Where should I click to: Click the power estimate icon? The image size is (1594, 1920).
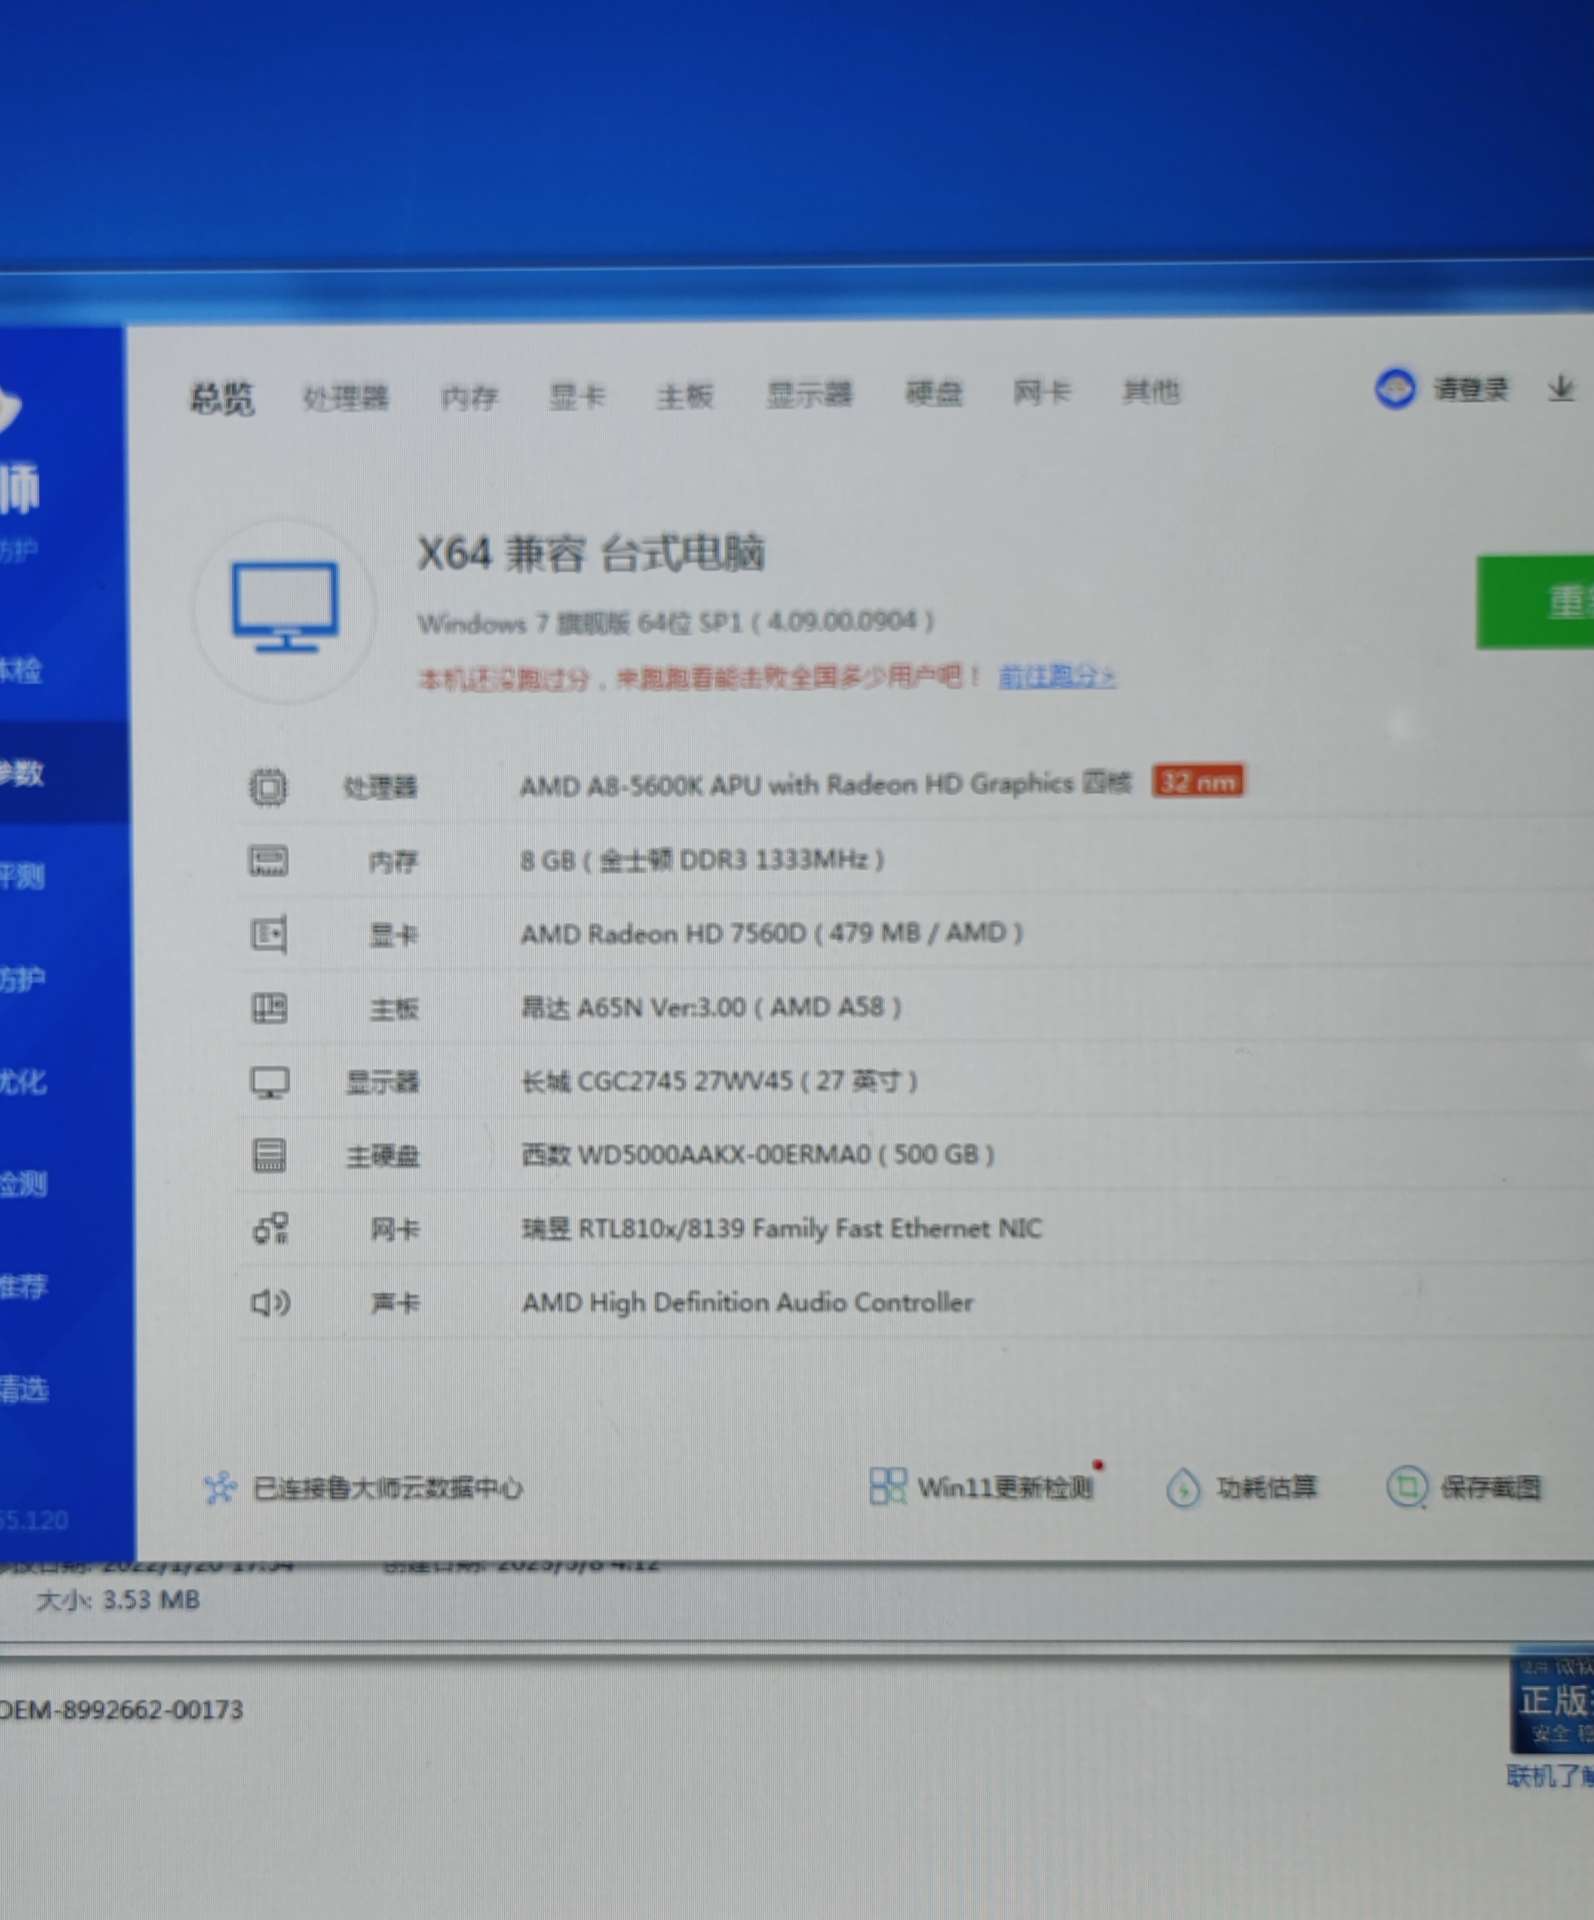[1183, 1489]
